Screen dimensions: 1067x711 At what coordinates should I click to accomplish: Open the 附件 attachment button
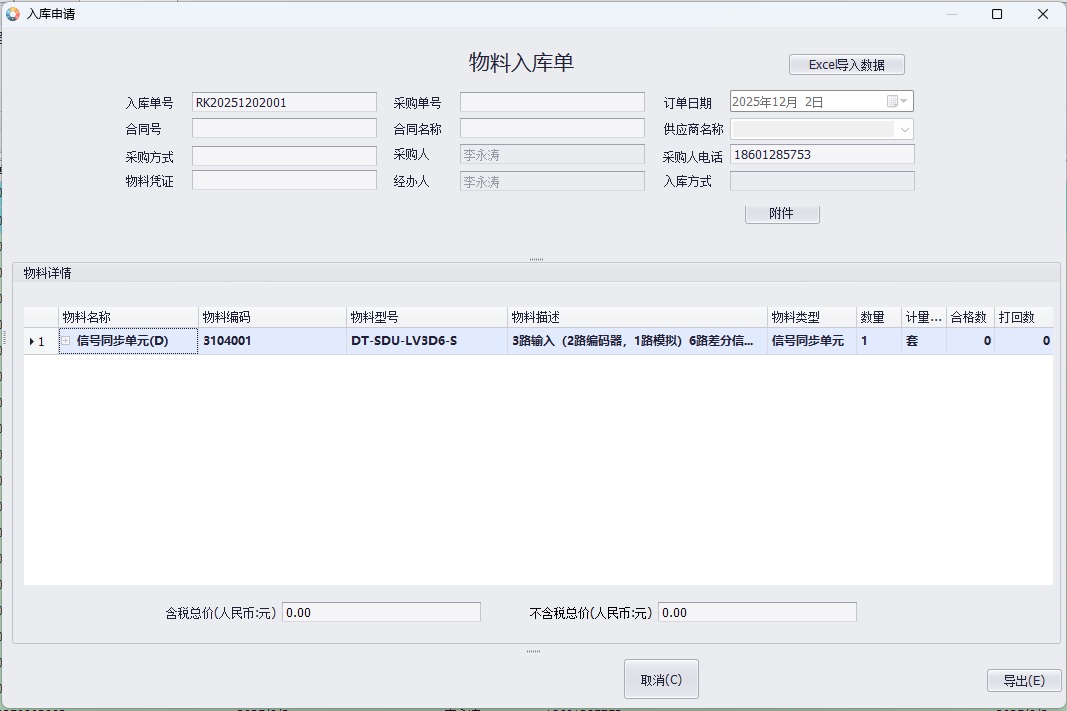(781, 214)
